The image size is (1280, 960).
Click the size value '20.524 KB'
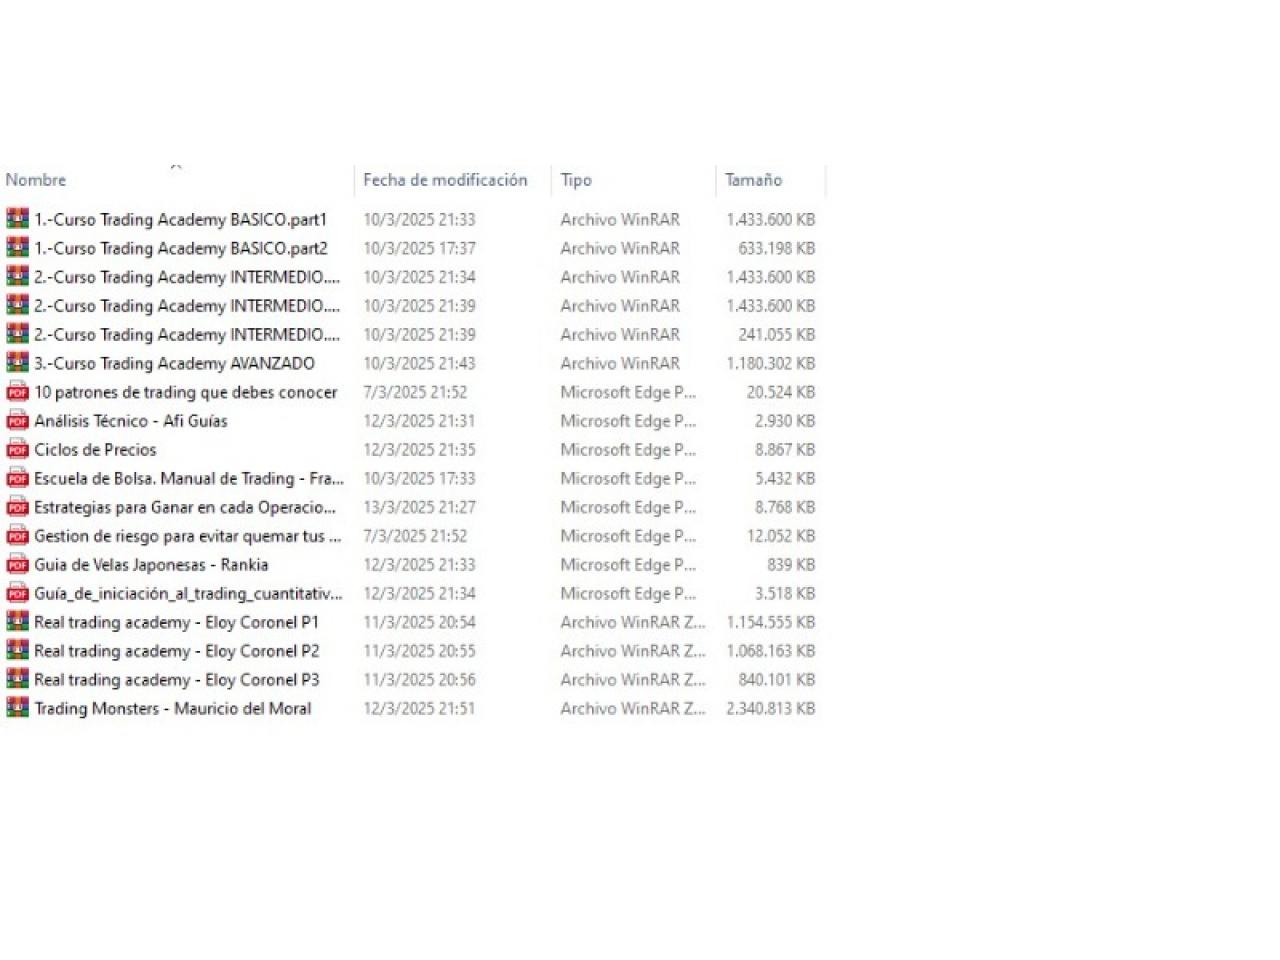pos(781,392)
